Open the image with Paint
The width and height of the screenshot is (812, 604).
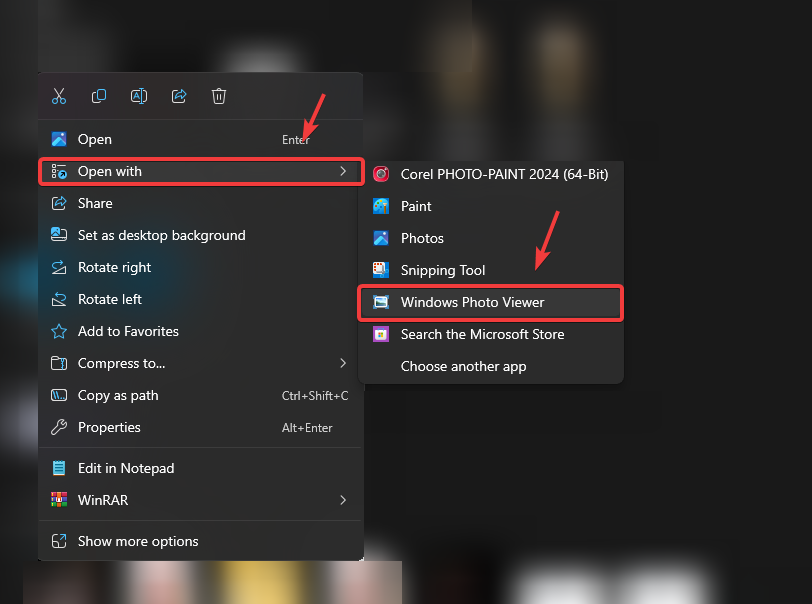(490, 206)
